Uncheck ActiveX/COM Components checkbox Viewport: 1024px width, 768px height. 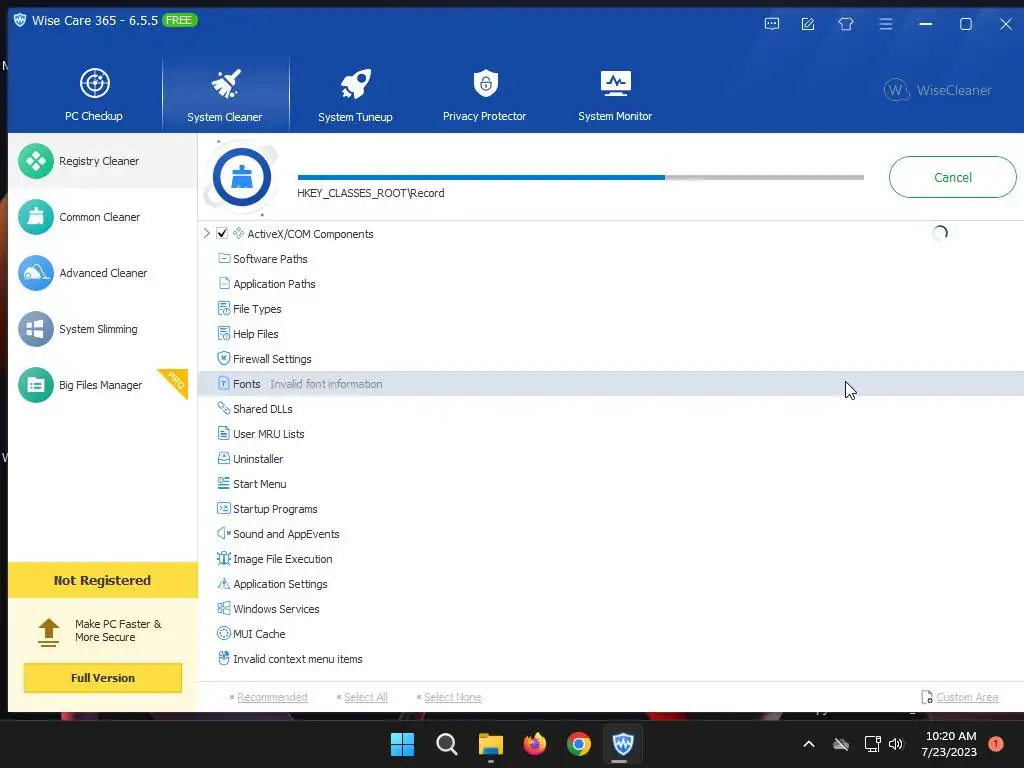[x=222, y=233]
